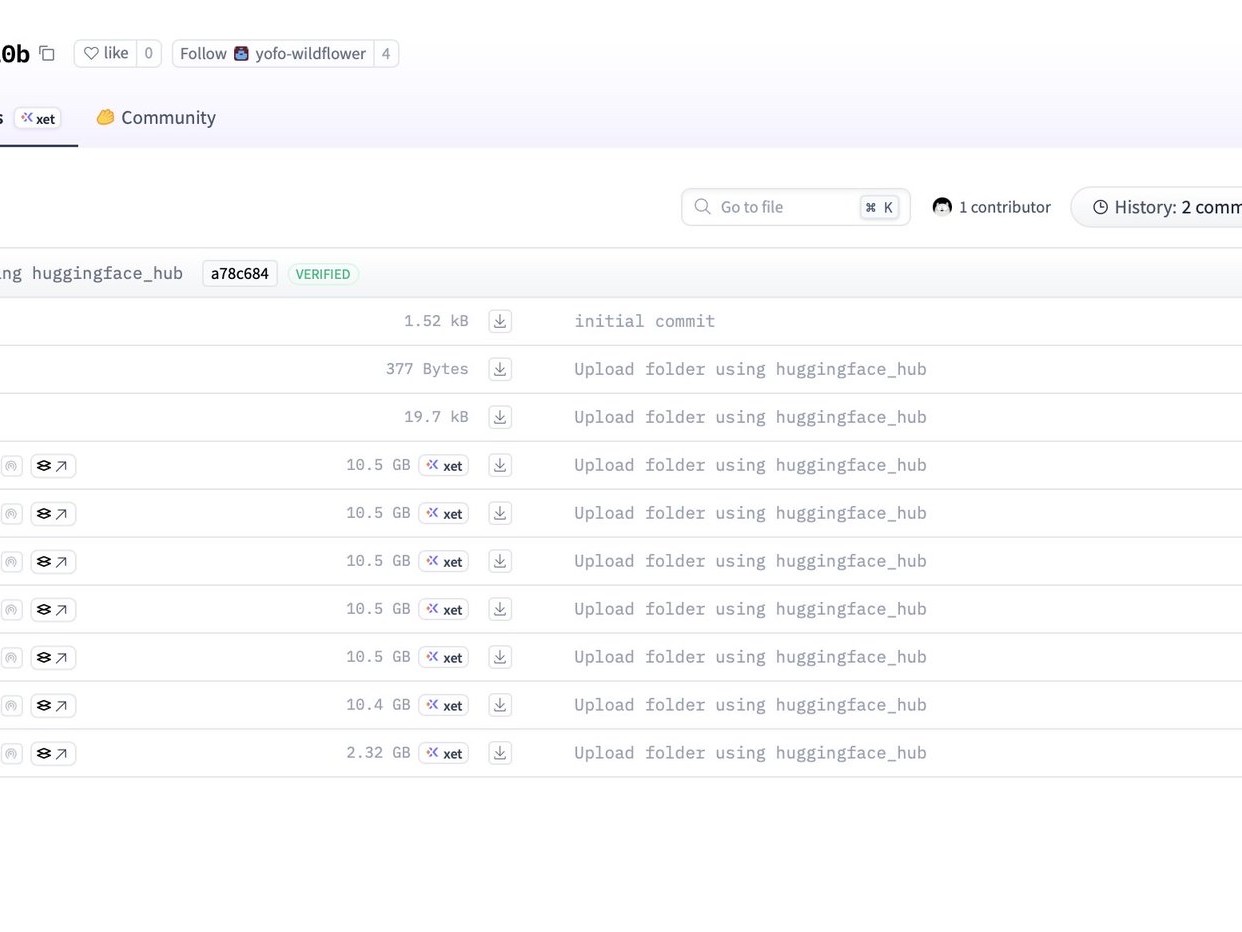1242x932 pixels.
Task: Open layers viewer icon on the 2.32 GB row
Action: (x=53, y=753)
